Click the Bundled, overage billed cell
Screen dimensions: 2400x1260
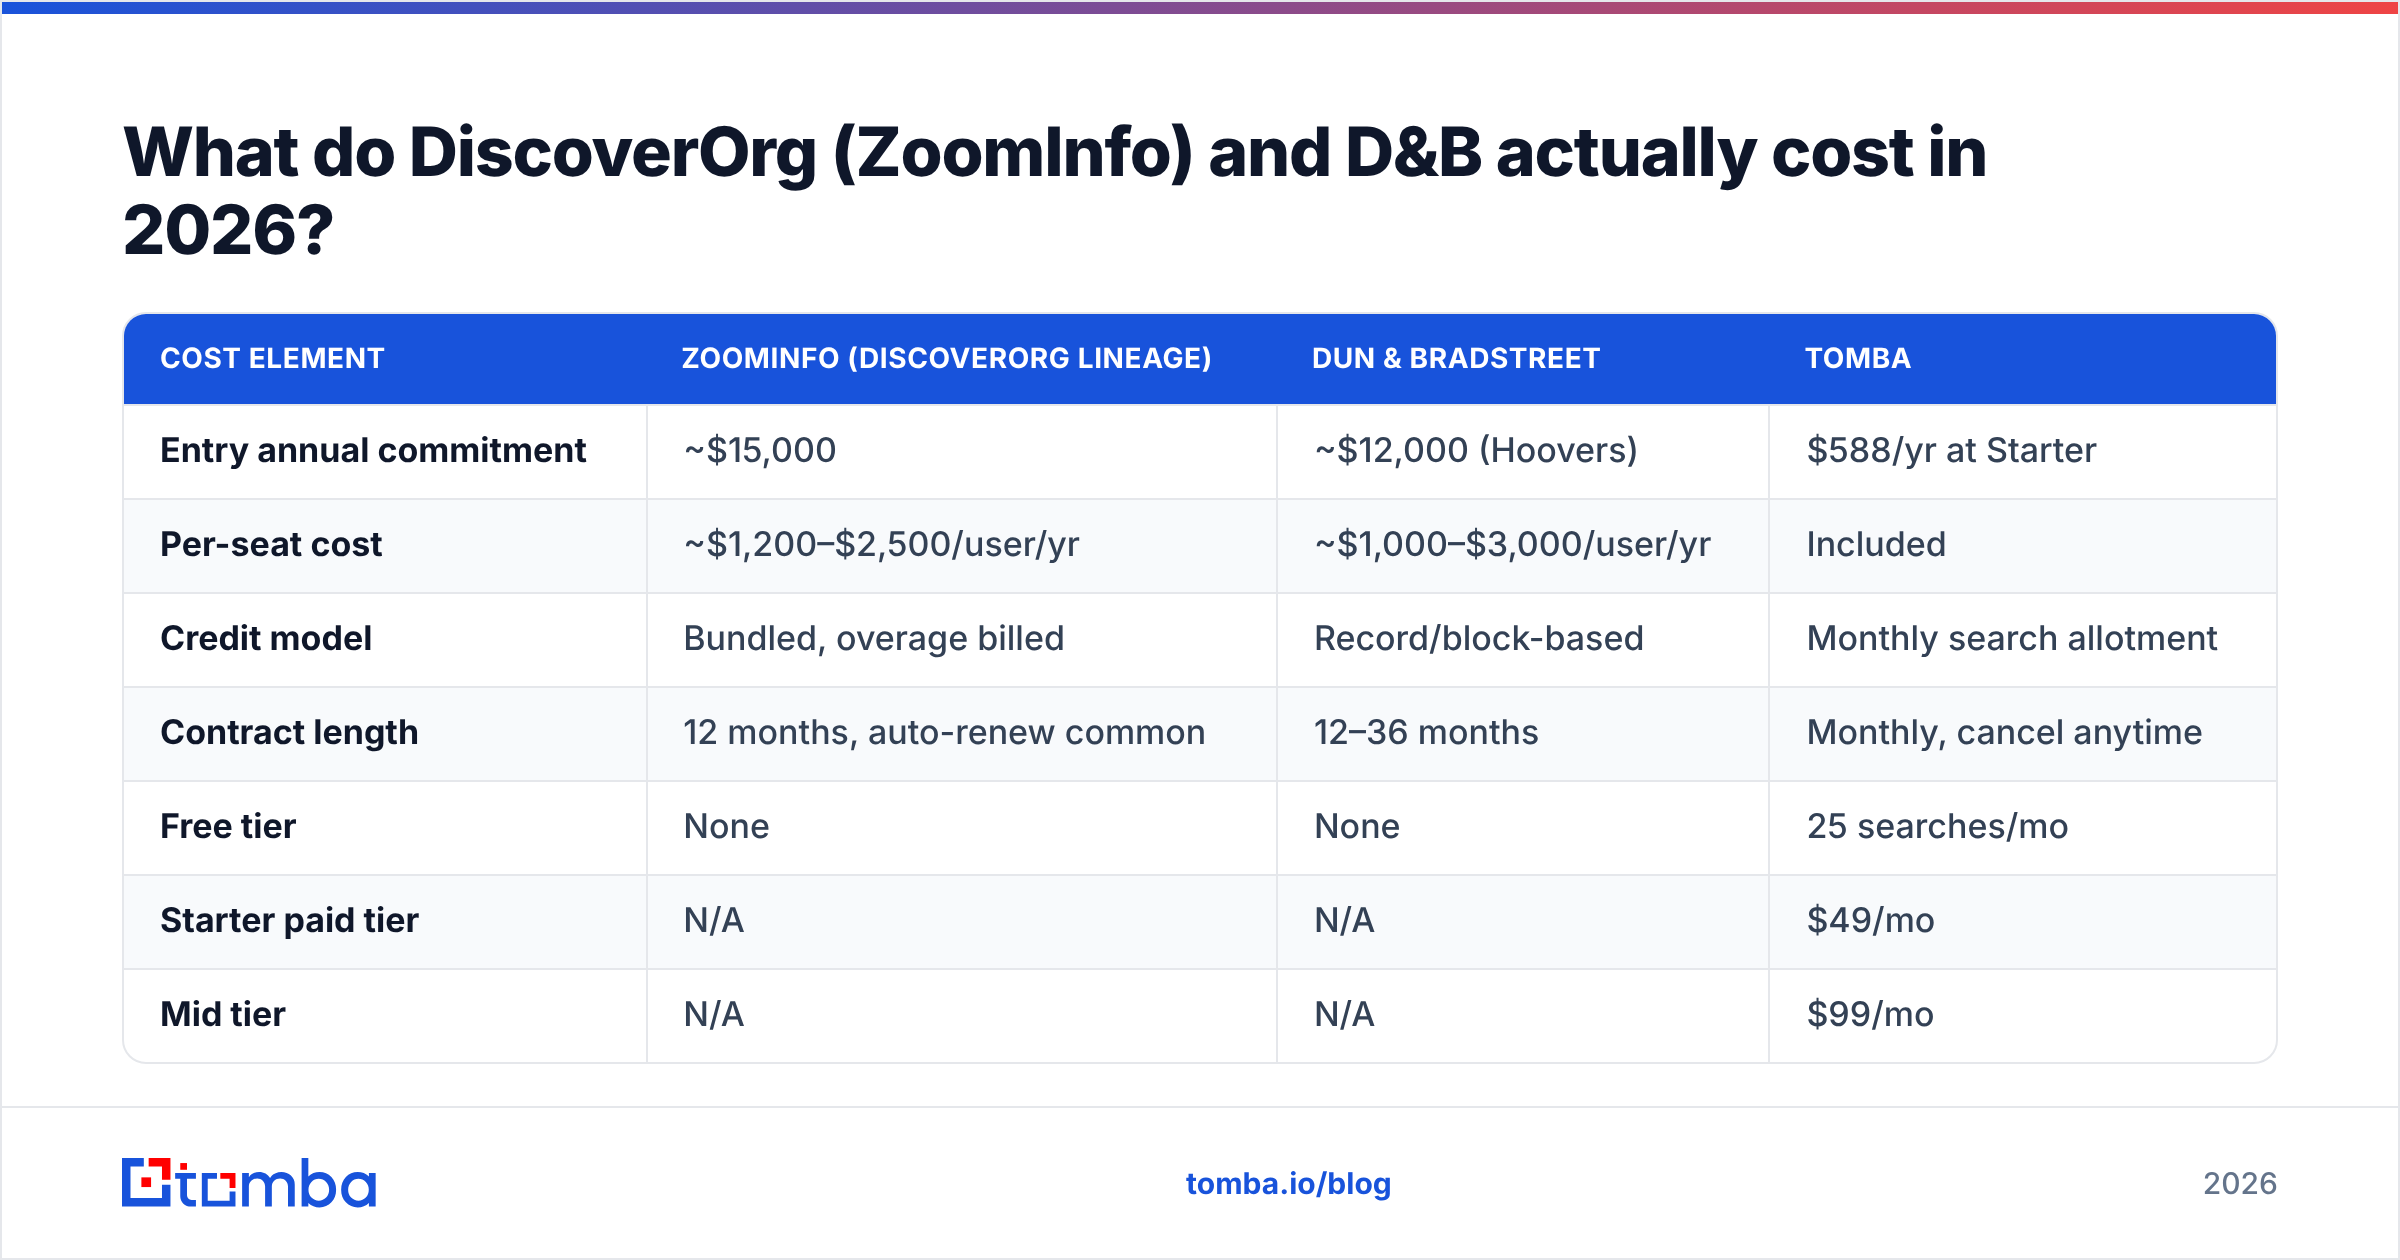click(x=874, y=639)
